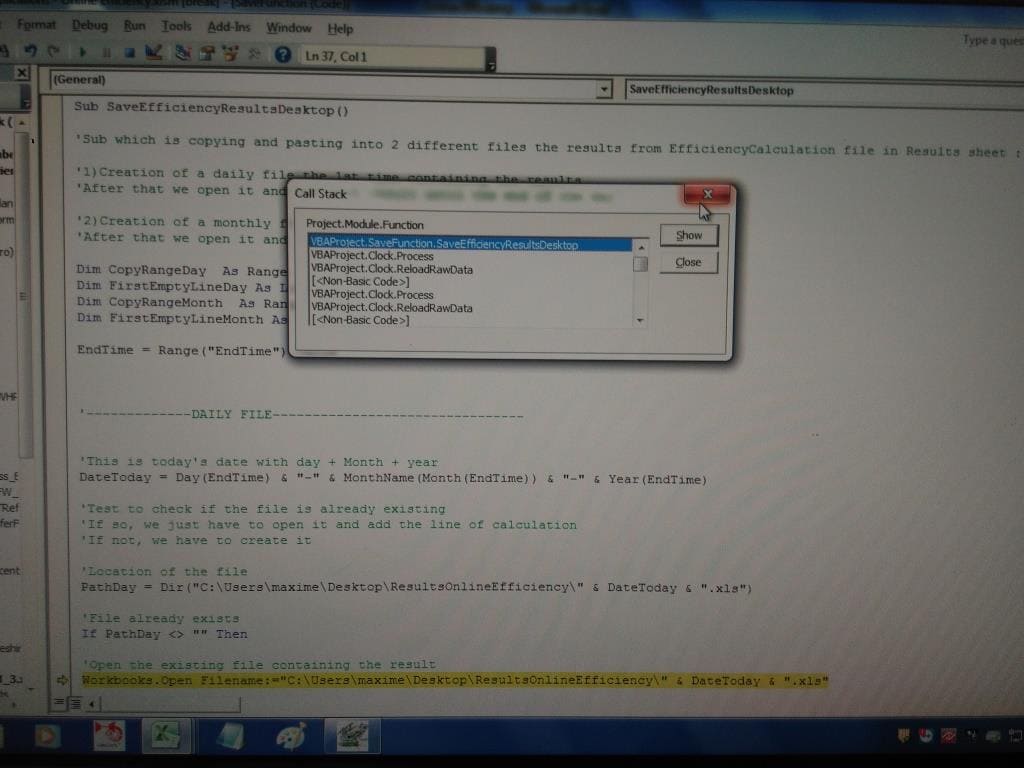
Task: Click the Undo toolbar icon
Action: pos(30,50)
